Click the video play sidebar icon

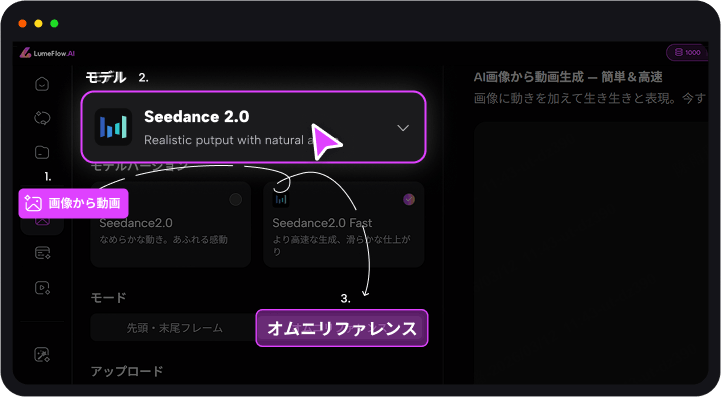[42, 288]
